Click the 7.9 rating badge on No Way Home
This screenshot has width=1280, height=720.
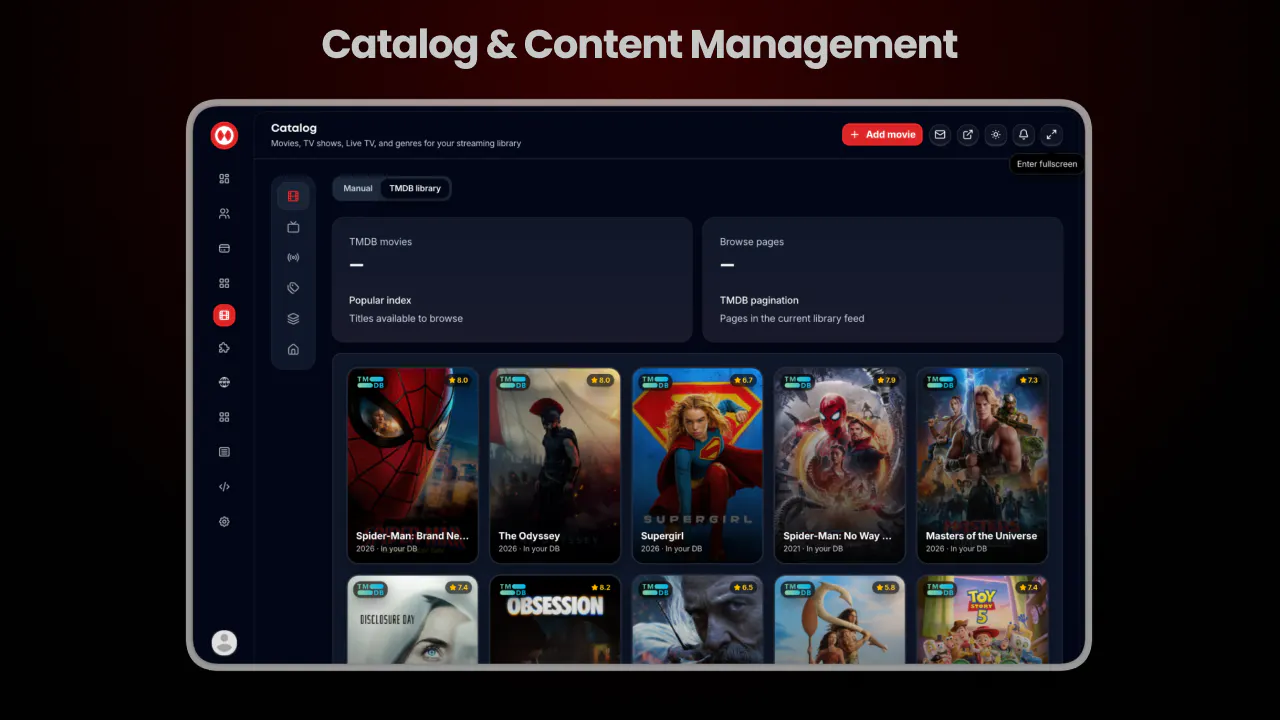click(885, 380)
